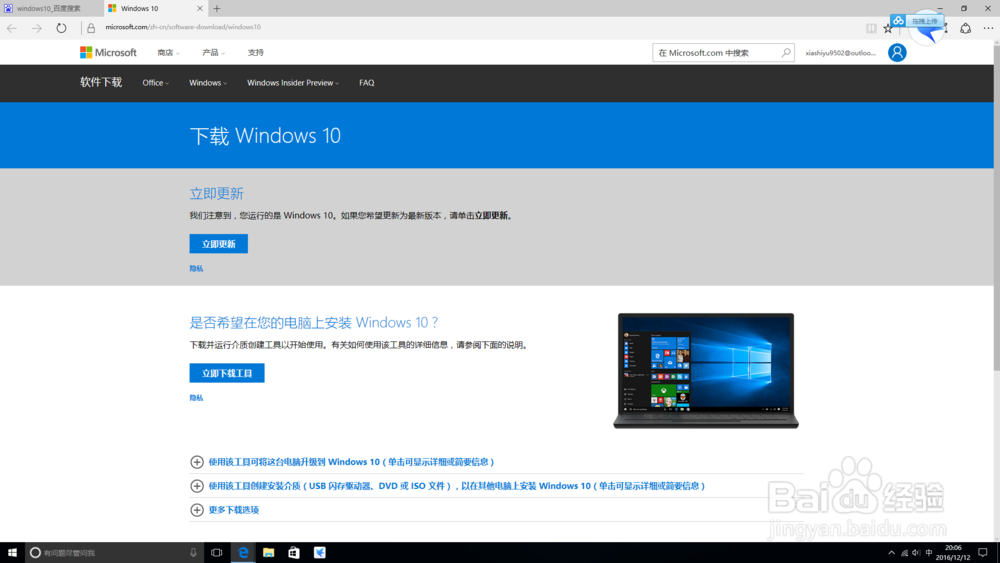Open the 支持 menu item
Image resolution: width=1000 pixels, height=563 pixels.
[256, 52]
